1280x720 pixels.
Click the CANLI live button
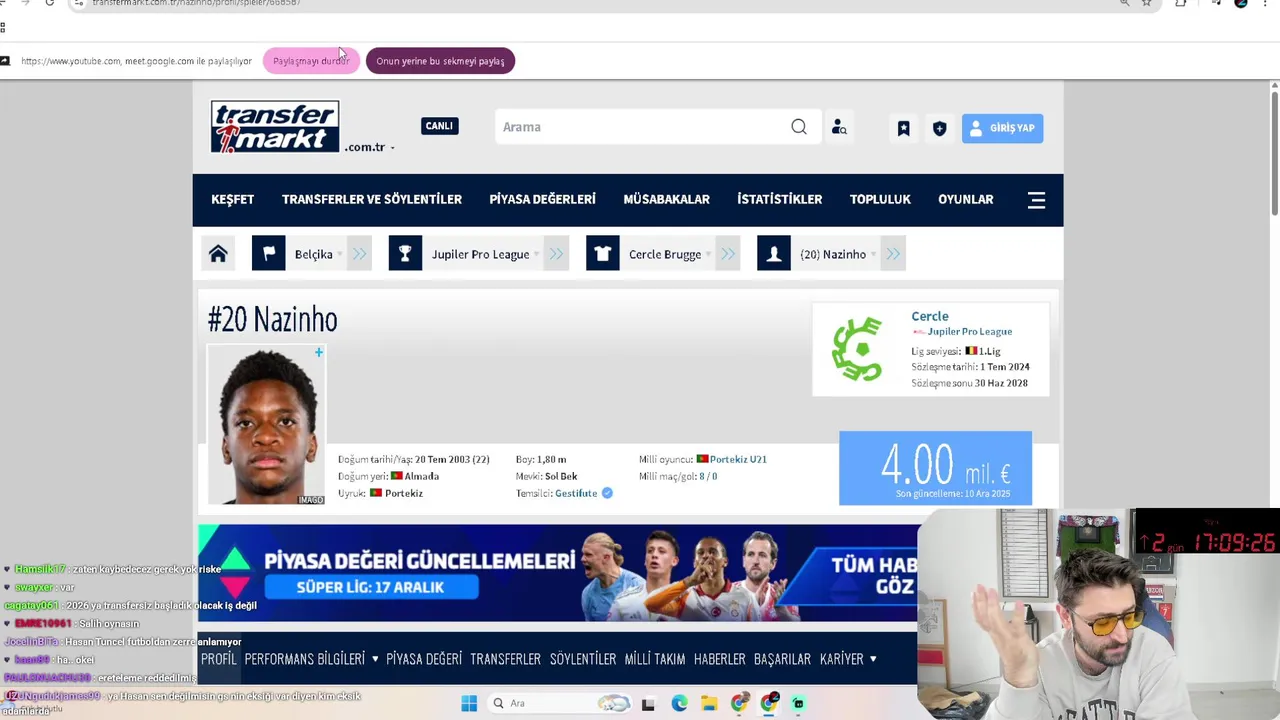pyautogui.click(x=439, y=126)
